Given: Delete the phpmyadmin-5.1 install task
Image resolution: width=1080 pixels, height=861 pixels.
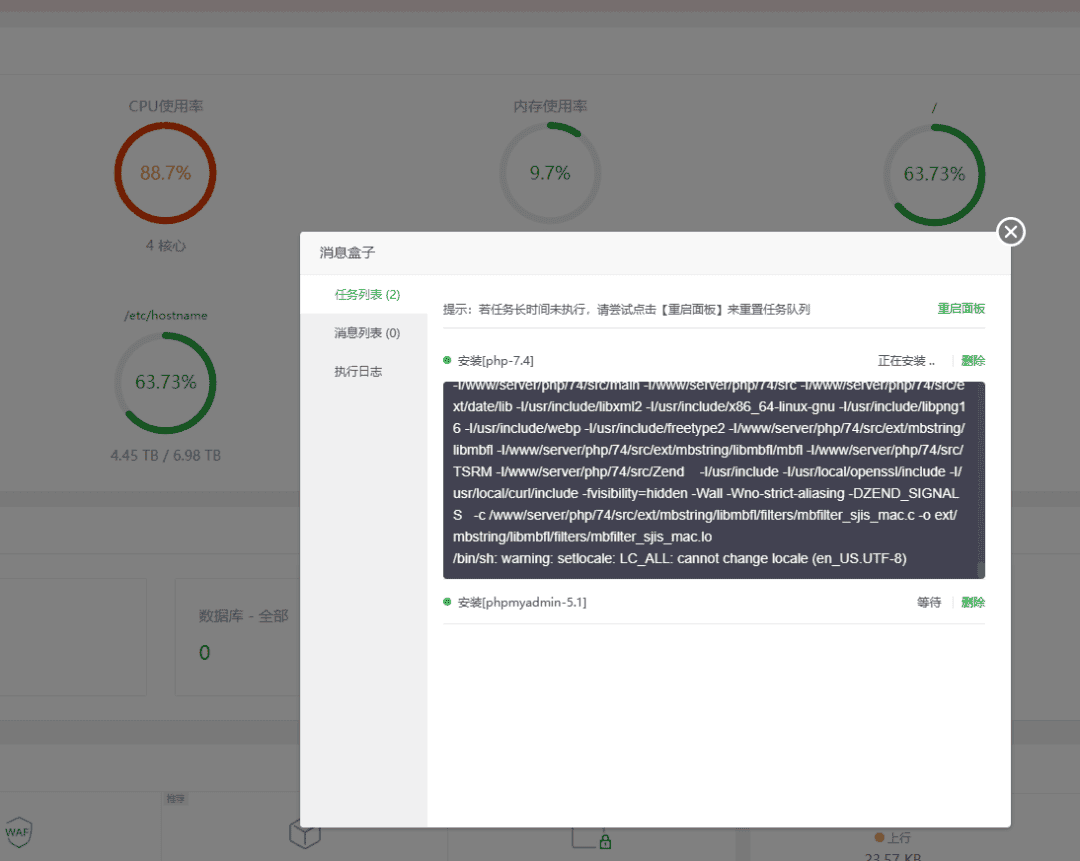Looking at the screenshot, I should tap(972, 603).
